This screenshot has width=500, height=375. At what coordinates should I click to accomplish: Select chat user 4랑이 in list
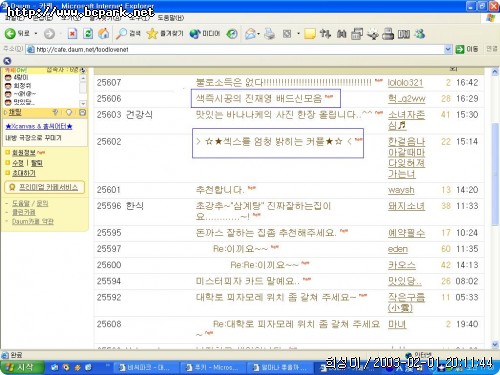(21, 77)
